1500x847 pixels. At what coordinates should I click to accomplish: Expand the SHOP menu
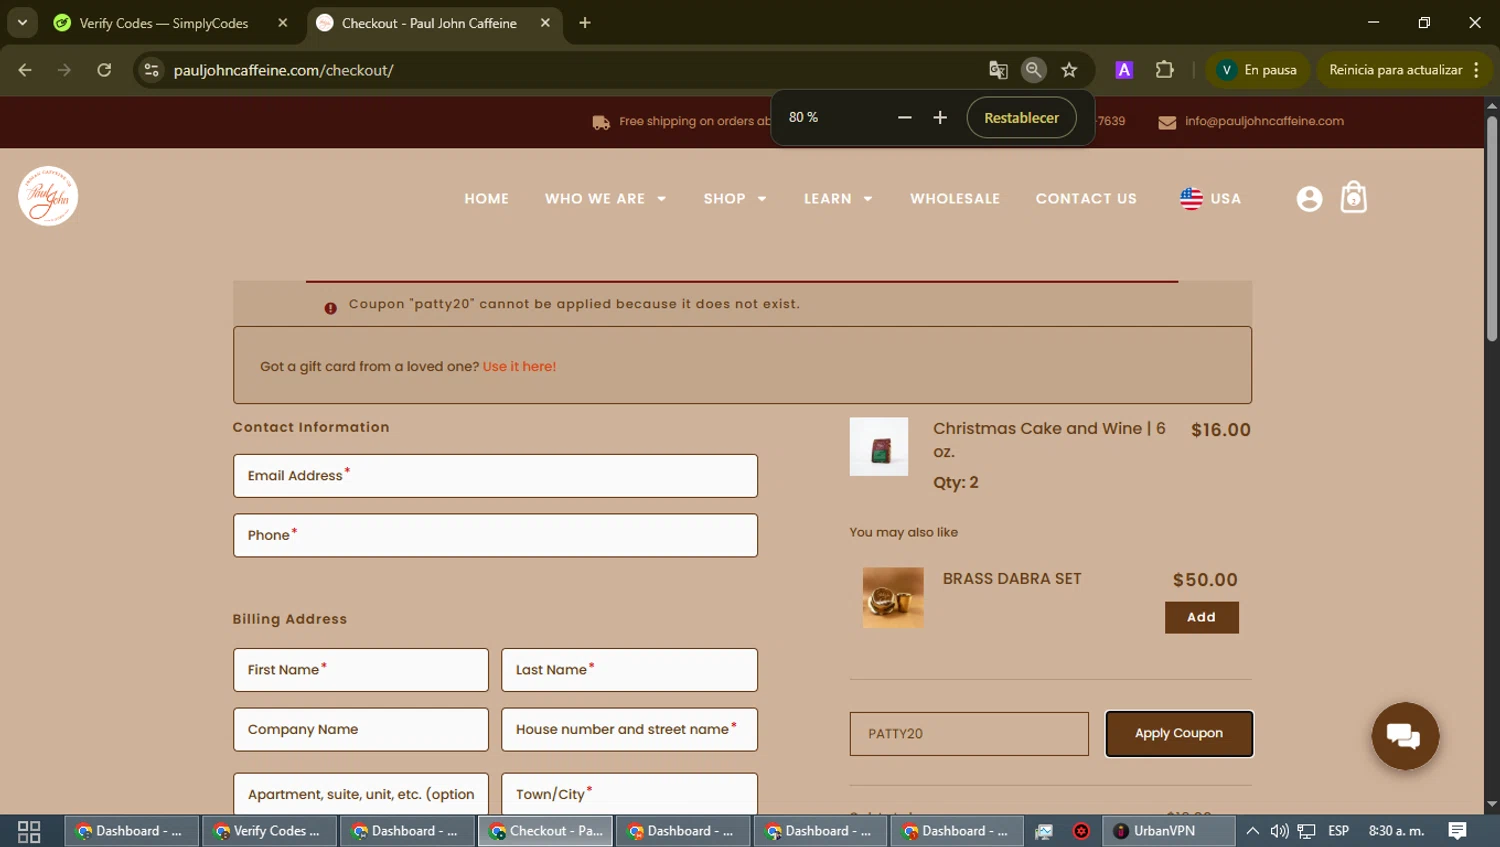tap(735, 199)
